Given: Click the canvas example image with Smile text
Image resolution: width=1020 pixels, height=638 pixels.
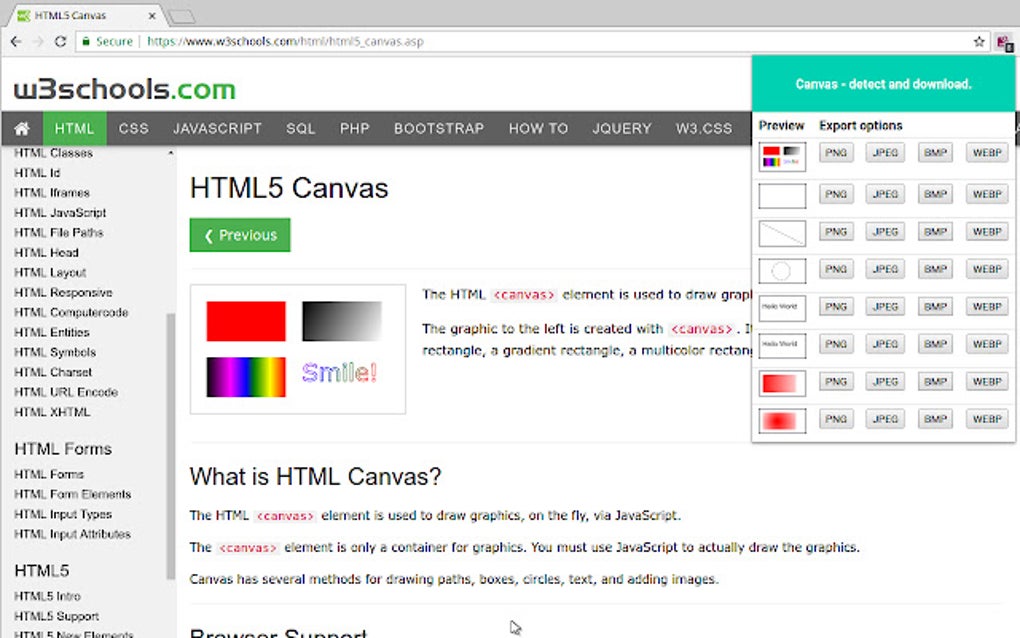Looking at the screenshot, I should coord(298,349).
